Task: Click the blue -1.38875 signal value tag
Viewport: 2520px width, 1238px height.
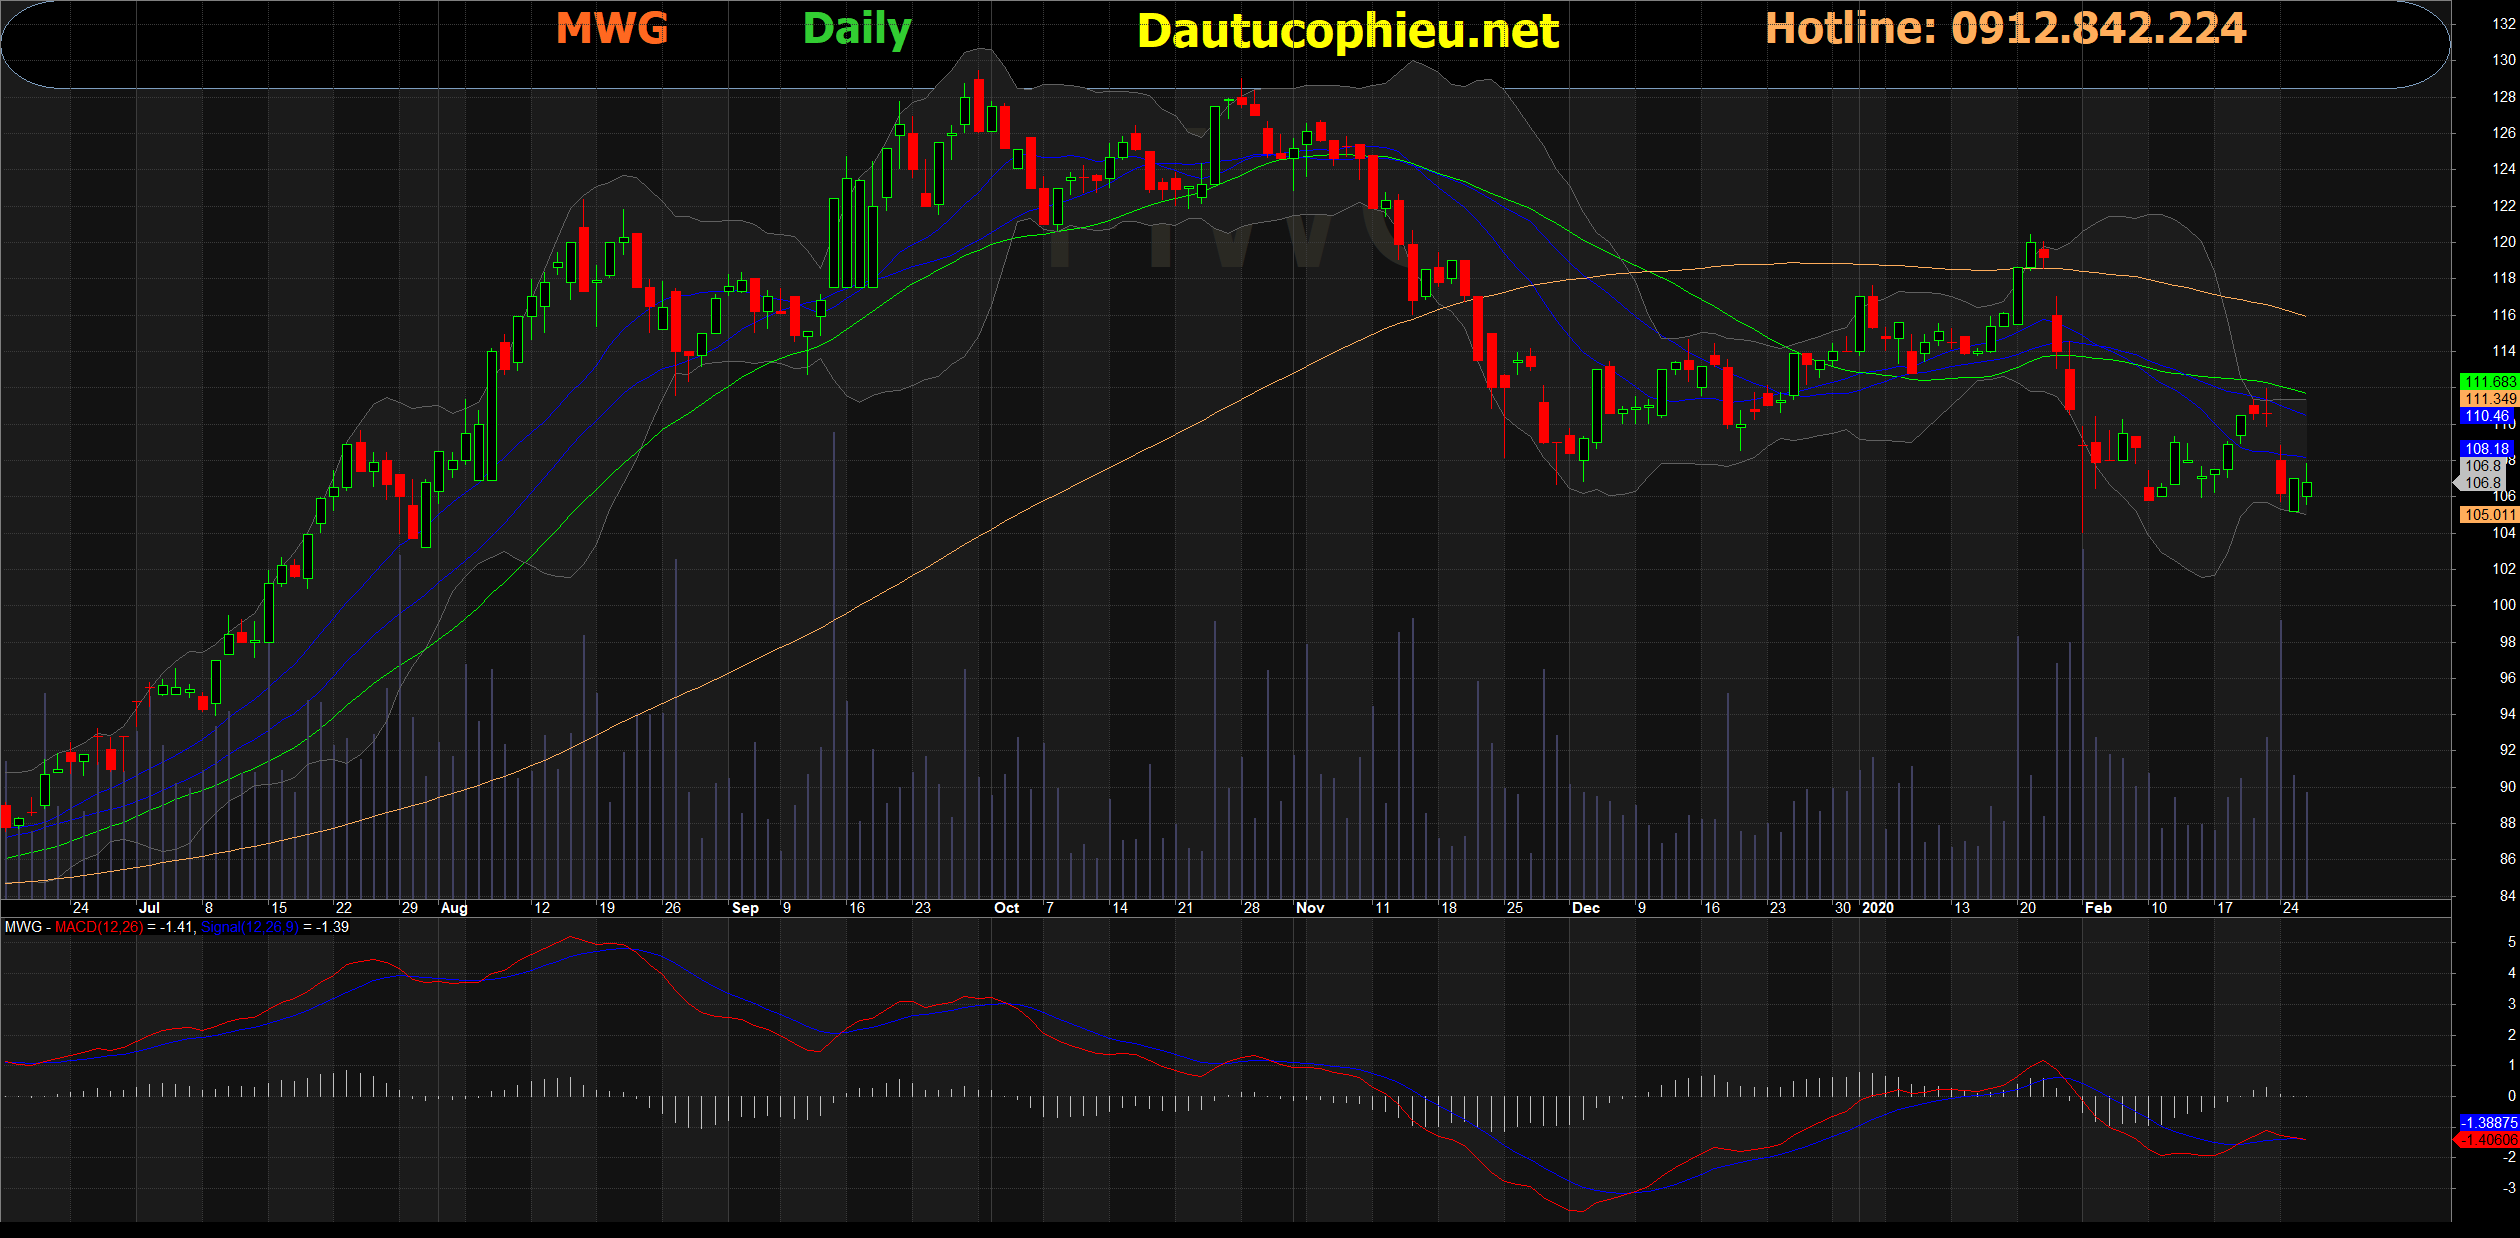Action: coord(2488,1123)
